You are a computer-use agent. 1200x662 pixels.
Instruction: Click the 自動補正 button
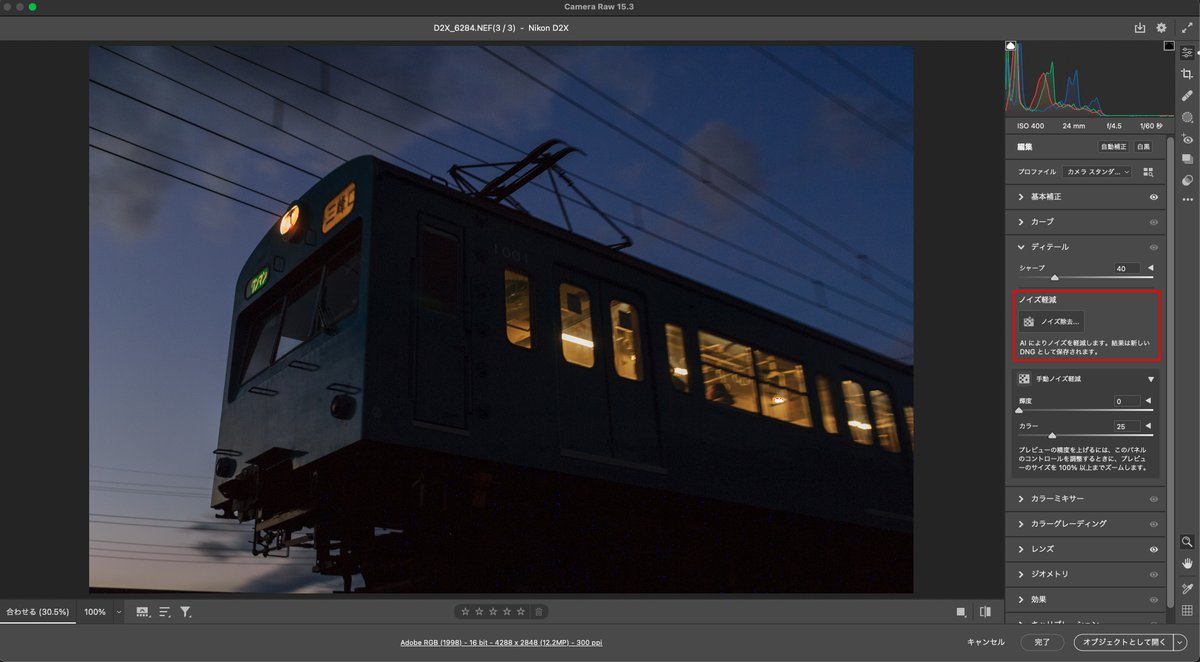tap(1113, 147)
